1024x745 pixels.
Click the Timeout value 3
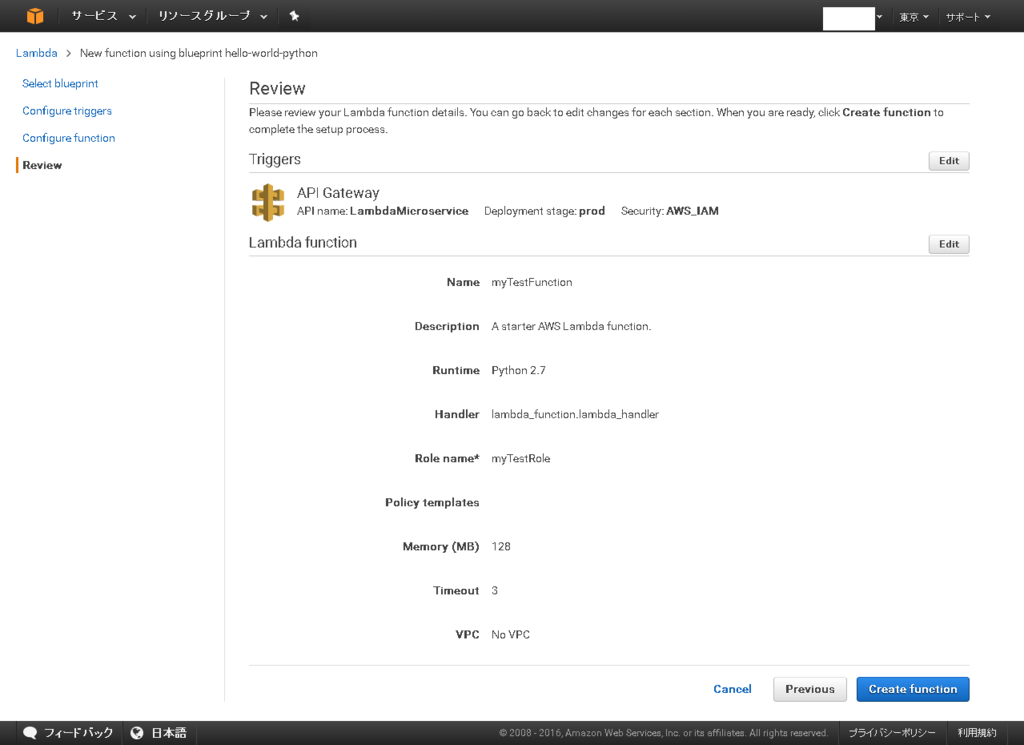(x=494, y=590)
